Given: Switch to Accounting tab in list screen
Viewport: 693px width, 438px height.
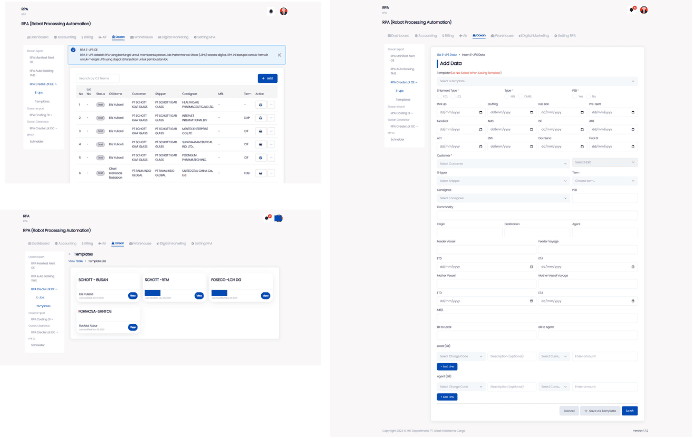Looking at the screenshot, I should (65, 37).
